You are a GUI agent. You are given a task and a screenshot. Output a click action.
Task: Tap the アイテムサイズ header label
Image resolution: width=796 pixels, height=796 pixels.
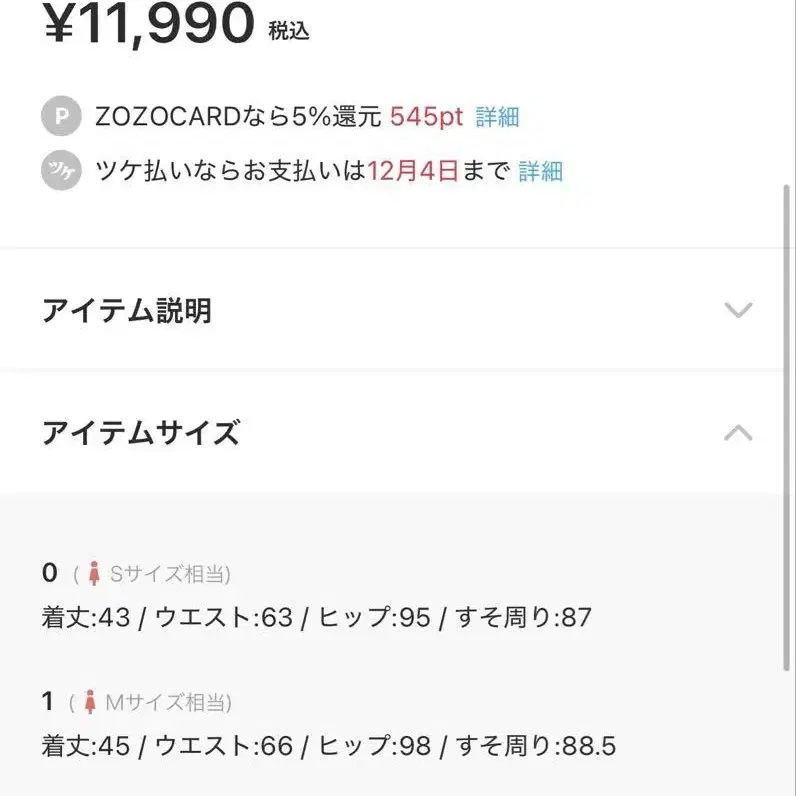coord(141,433)
